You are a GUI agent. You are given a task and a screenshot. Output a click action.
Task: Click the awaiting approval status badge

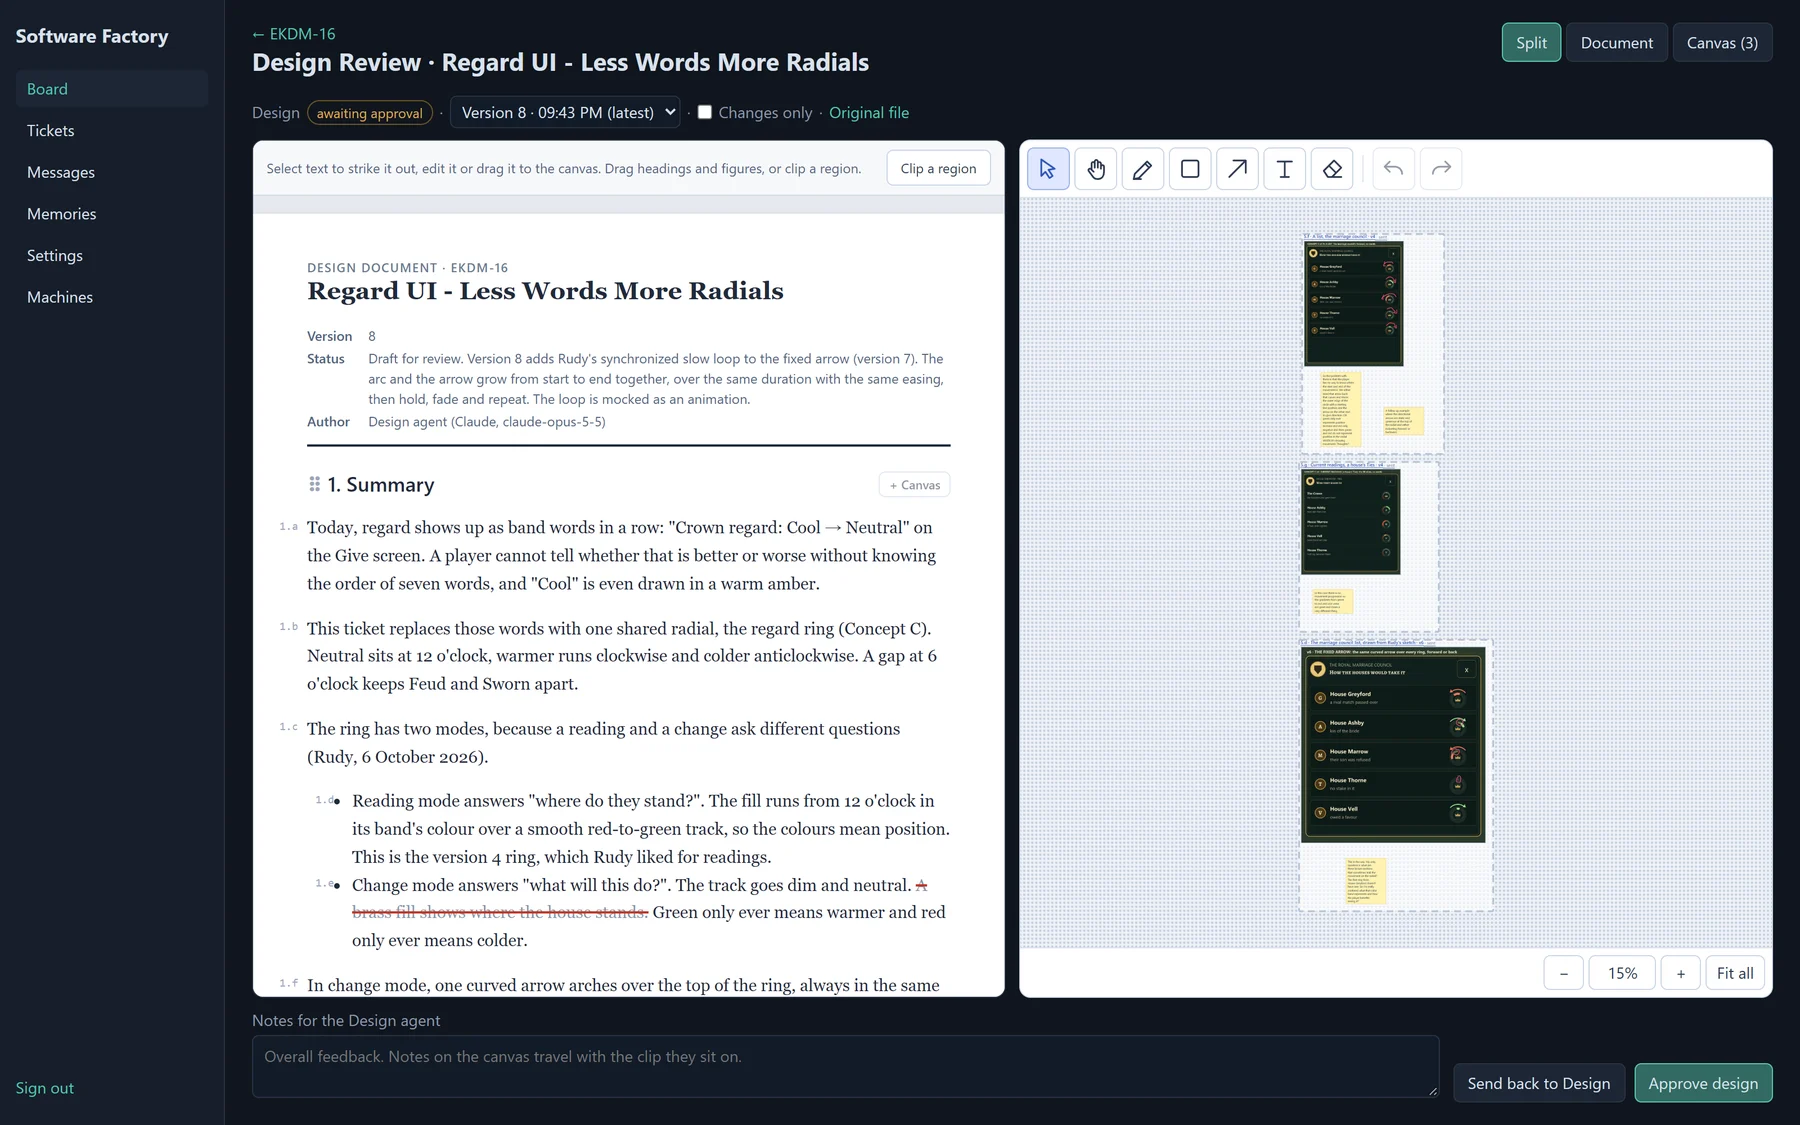pos(370,113)
